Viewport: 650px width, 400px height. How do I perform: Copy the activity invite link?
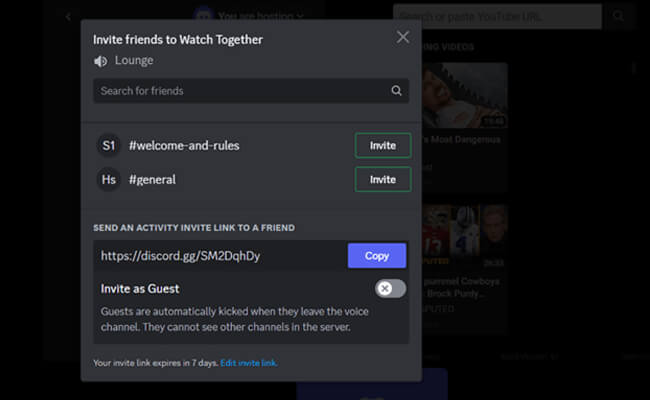(377, 256)
